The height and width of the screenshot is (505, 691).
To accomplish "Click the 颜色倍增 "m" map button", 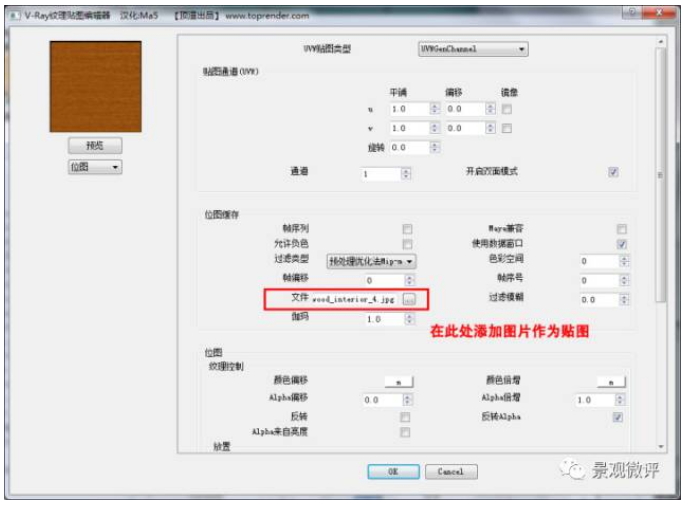I will [610, 381].
